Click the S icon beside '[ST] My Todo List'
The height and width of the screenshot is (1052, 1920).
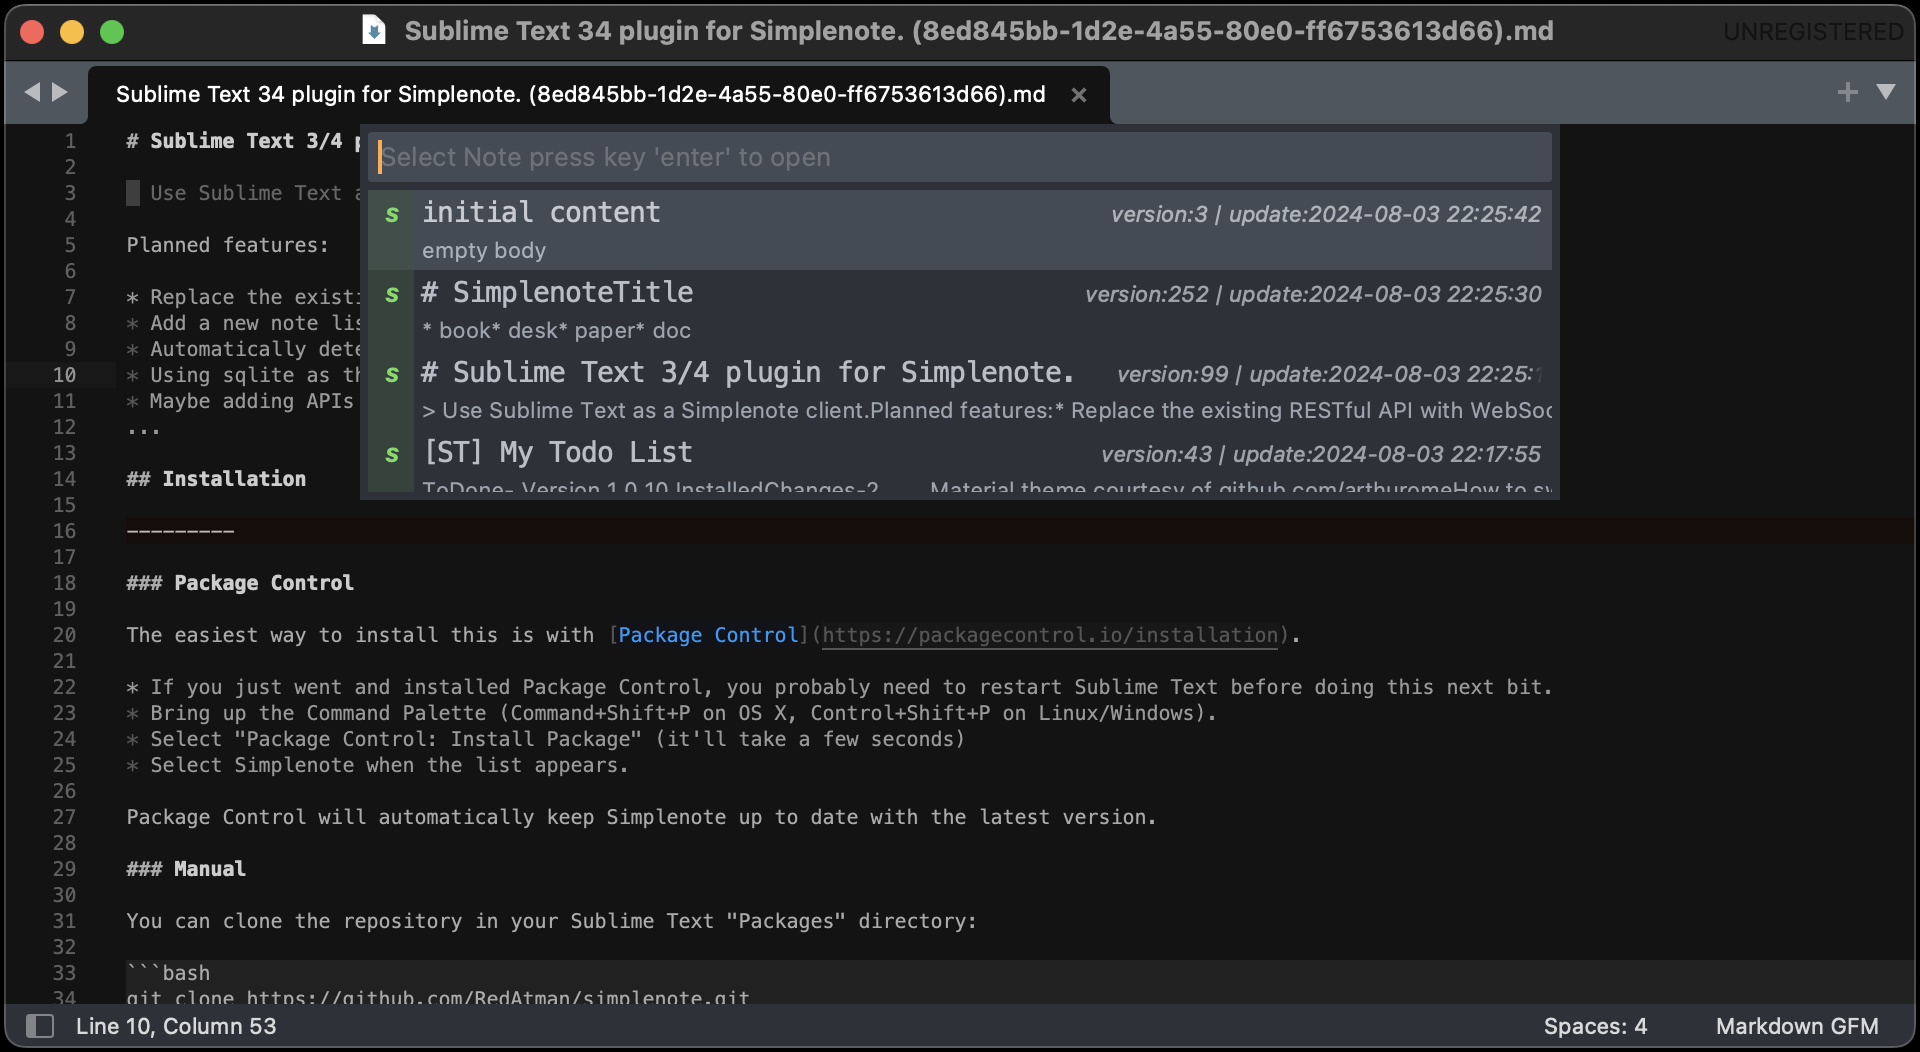click(392, 454)
